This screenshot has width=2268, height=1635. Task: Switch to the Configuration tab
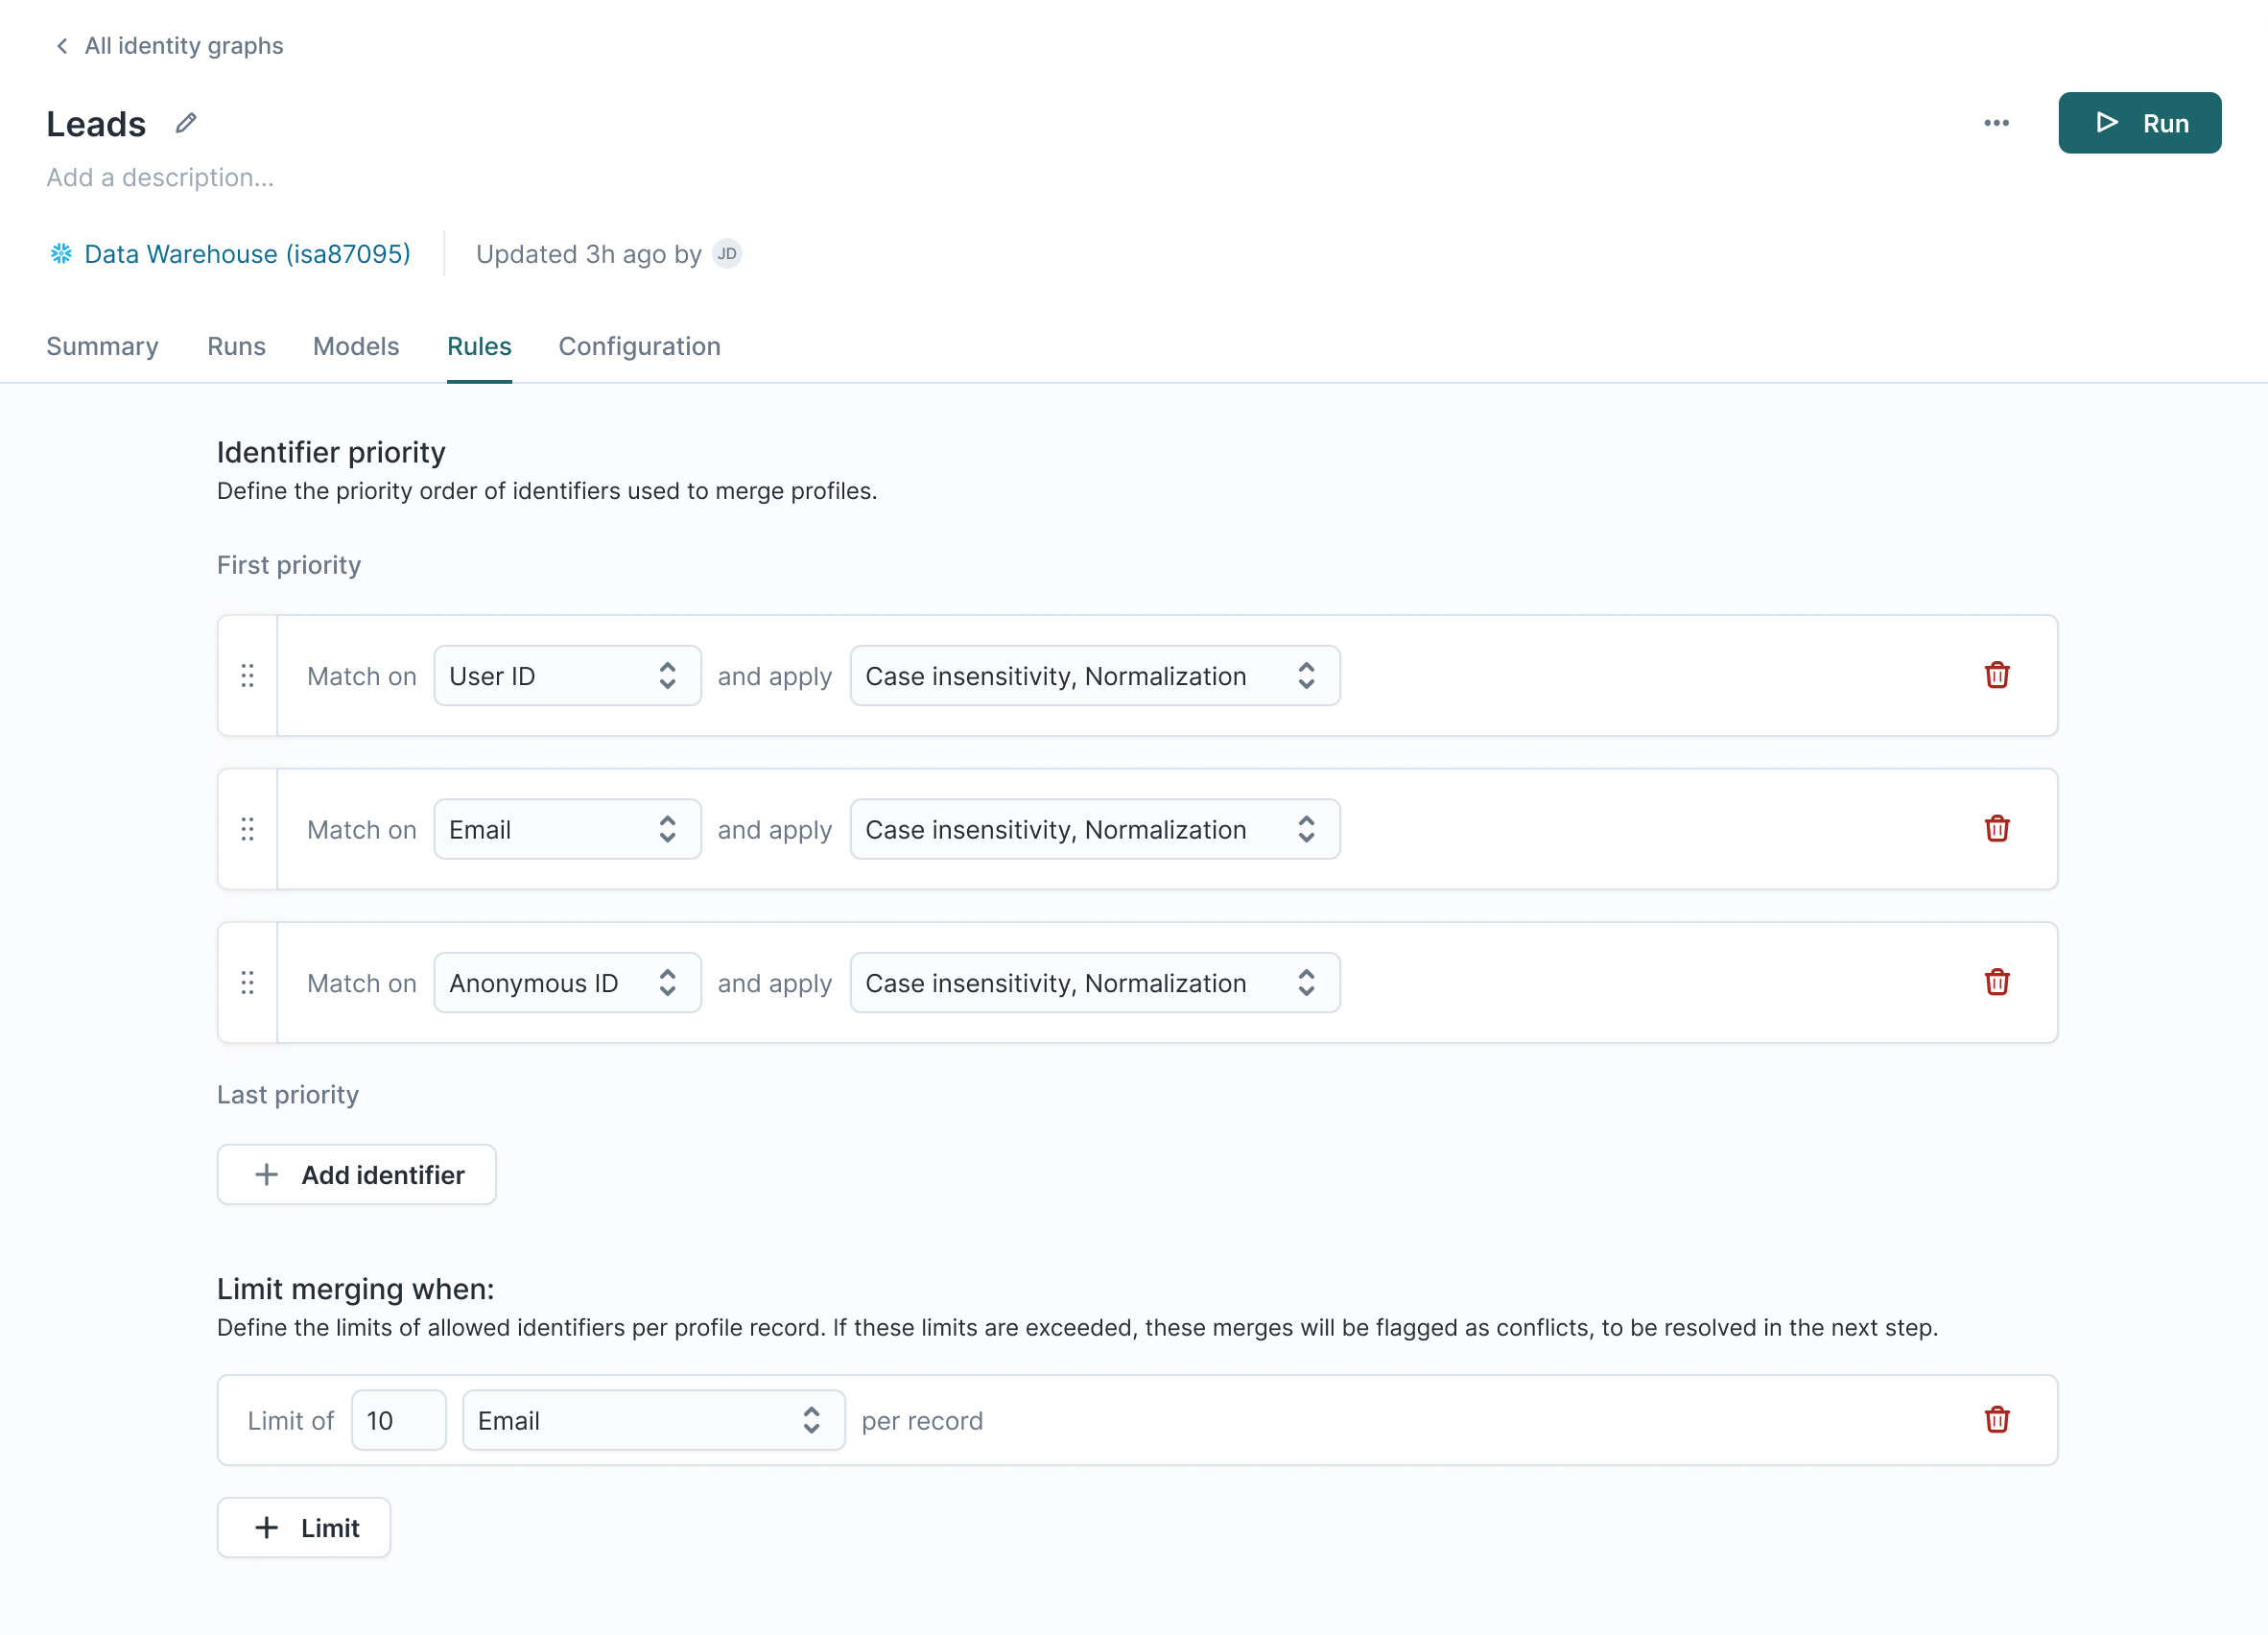639,345
